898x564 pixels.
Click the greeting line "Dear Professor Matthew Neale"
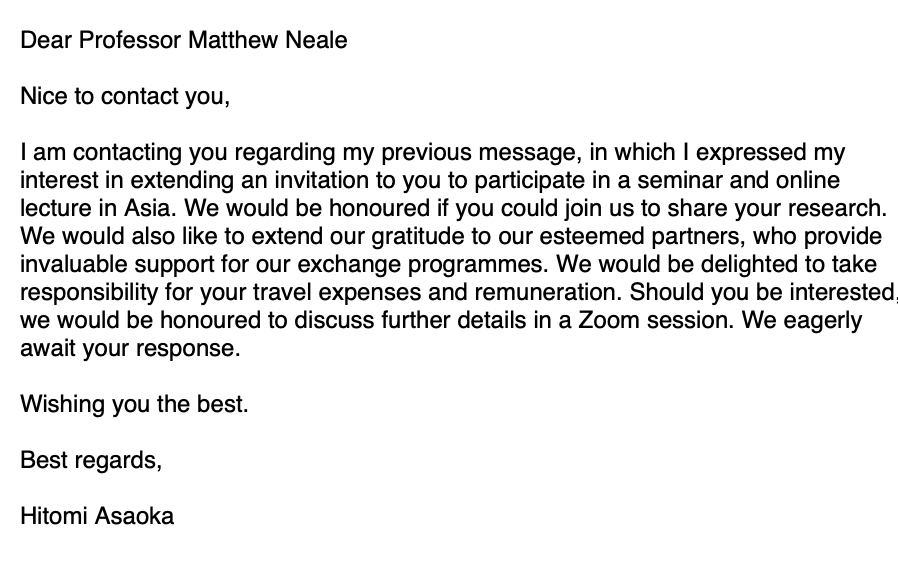(184, 42)
